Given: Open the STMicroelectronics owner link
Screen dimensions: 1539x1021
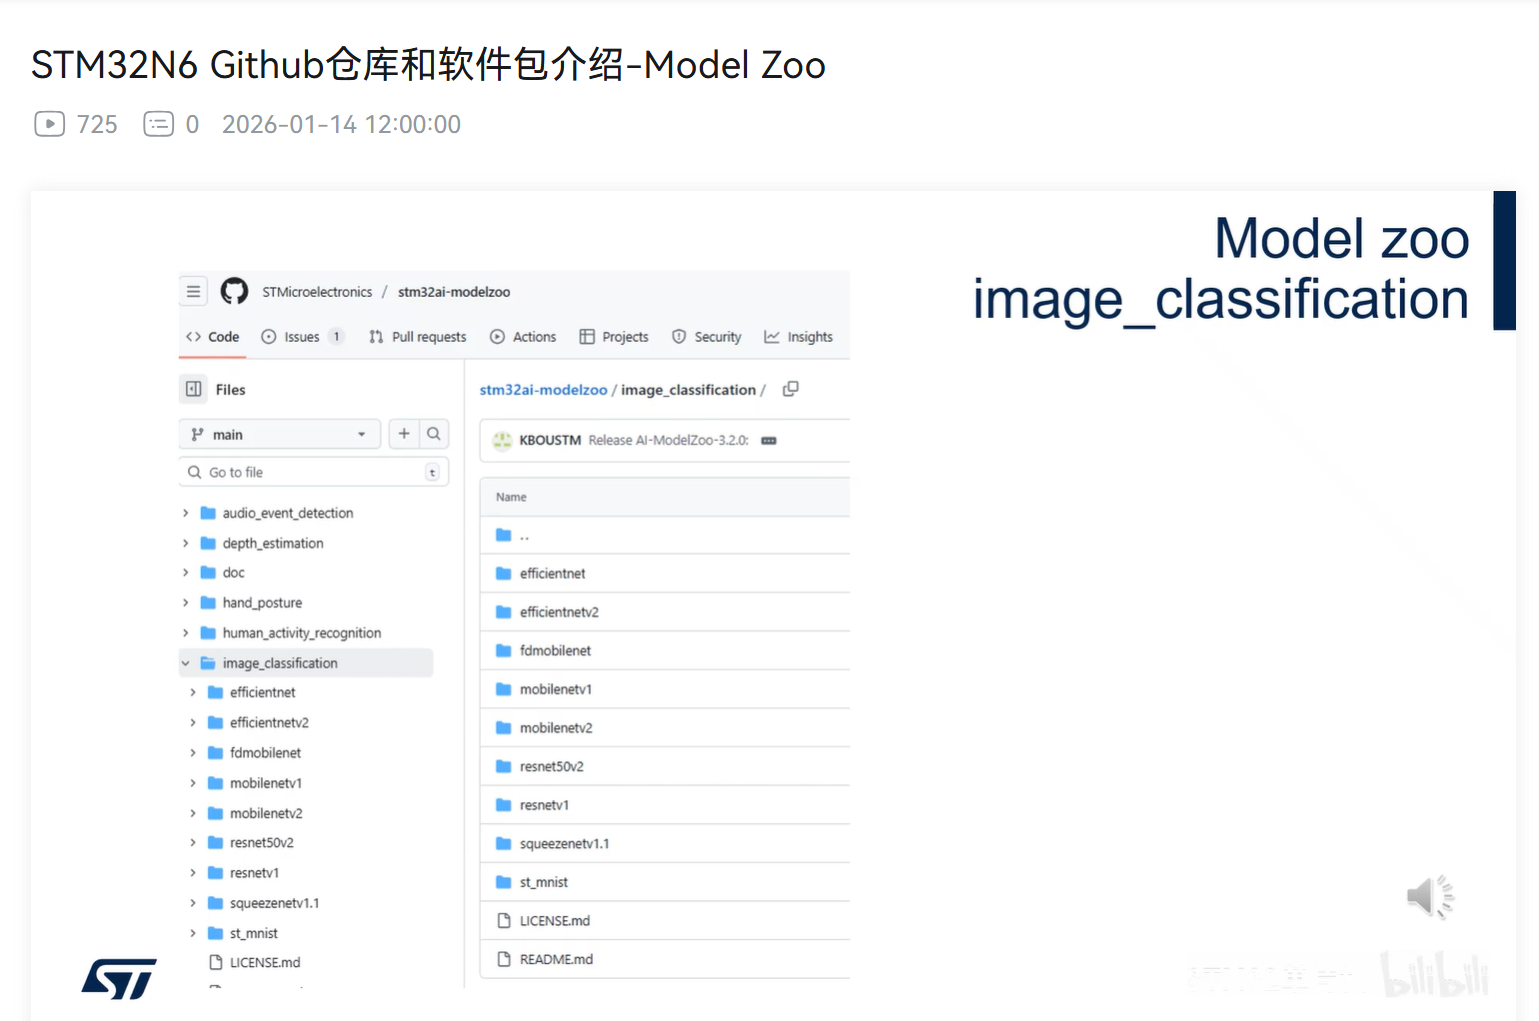Looking at the screenshot, I should click(317, 292).
